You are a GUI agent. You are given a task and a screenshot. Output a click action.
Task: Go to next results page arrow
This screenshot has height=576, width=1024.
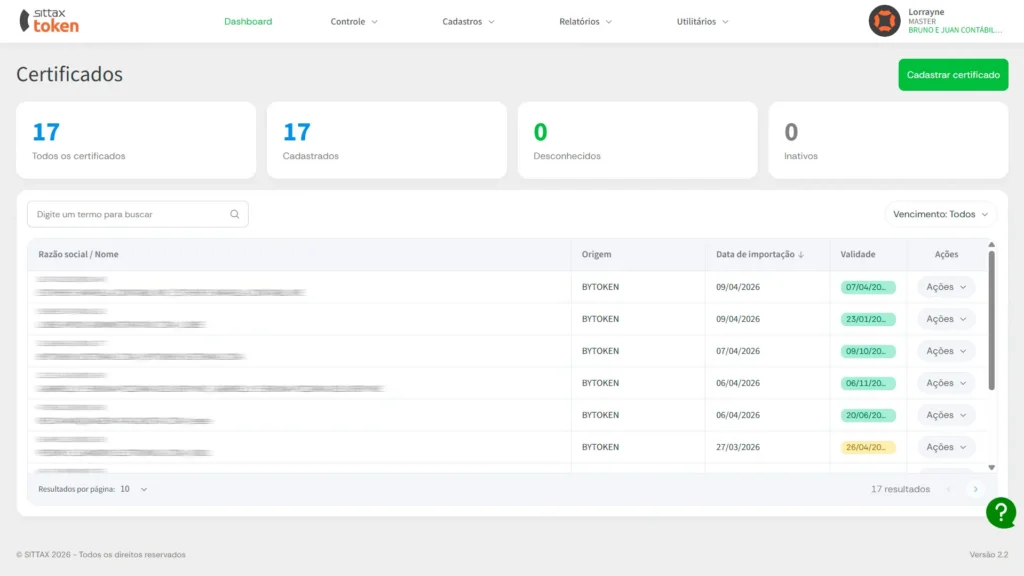point(976,489)
